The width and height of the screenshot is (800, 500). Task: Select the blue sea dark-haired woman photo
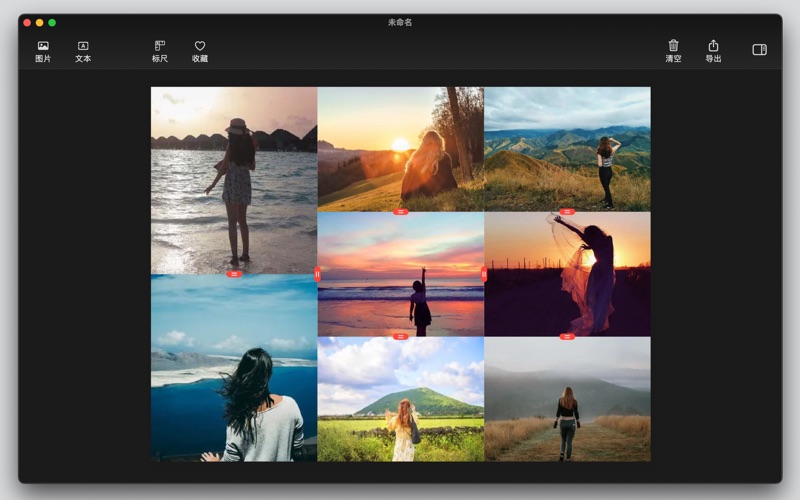tap(234, 368)
